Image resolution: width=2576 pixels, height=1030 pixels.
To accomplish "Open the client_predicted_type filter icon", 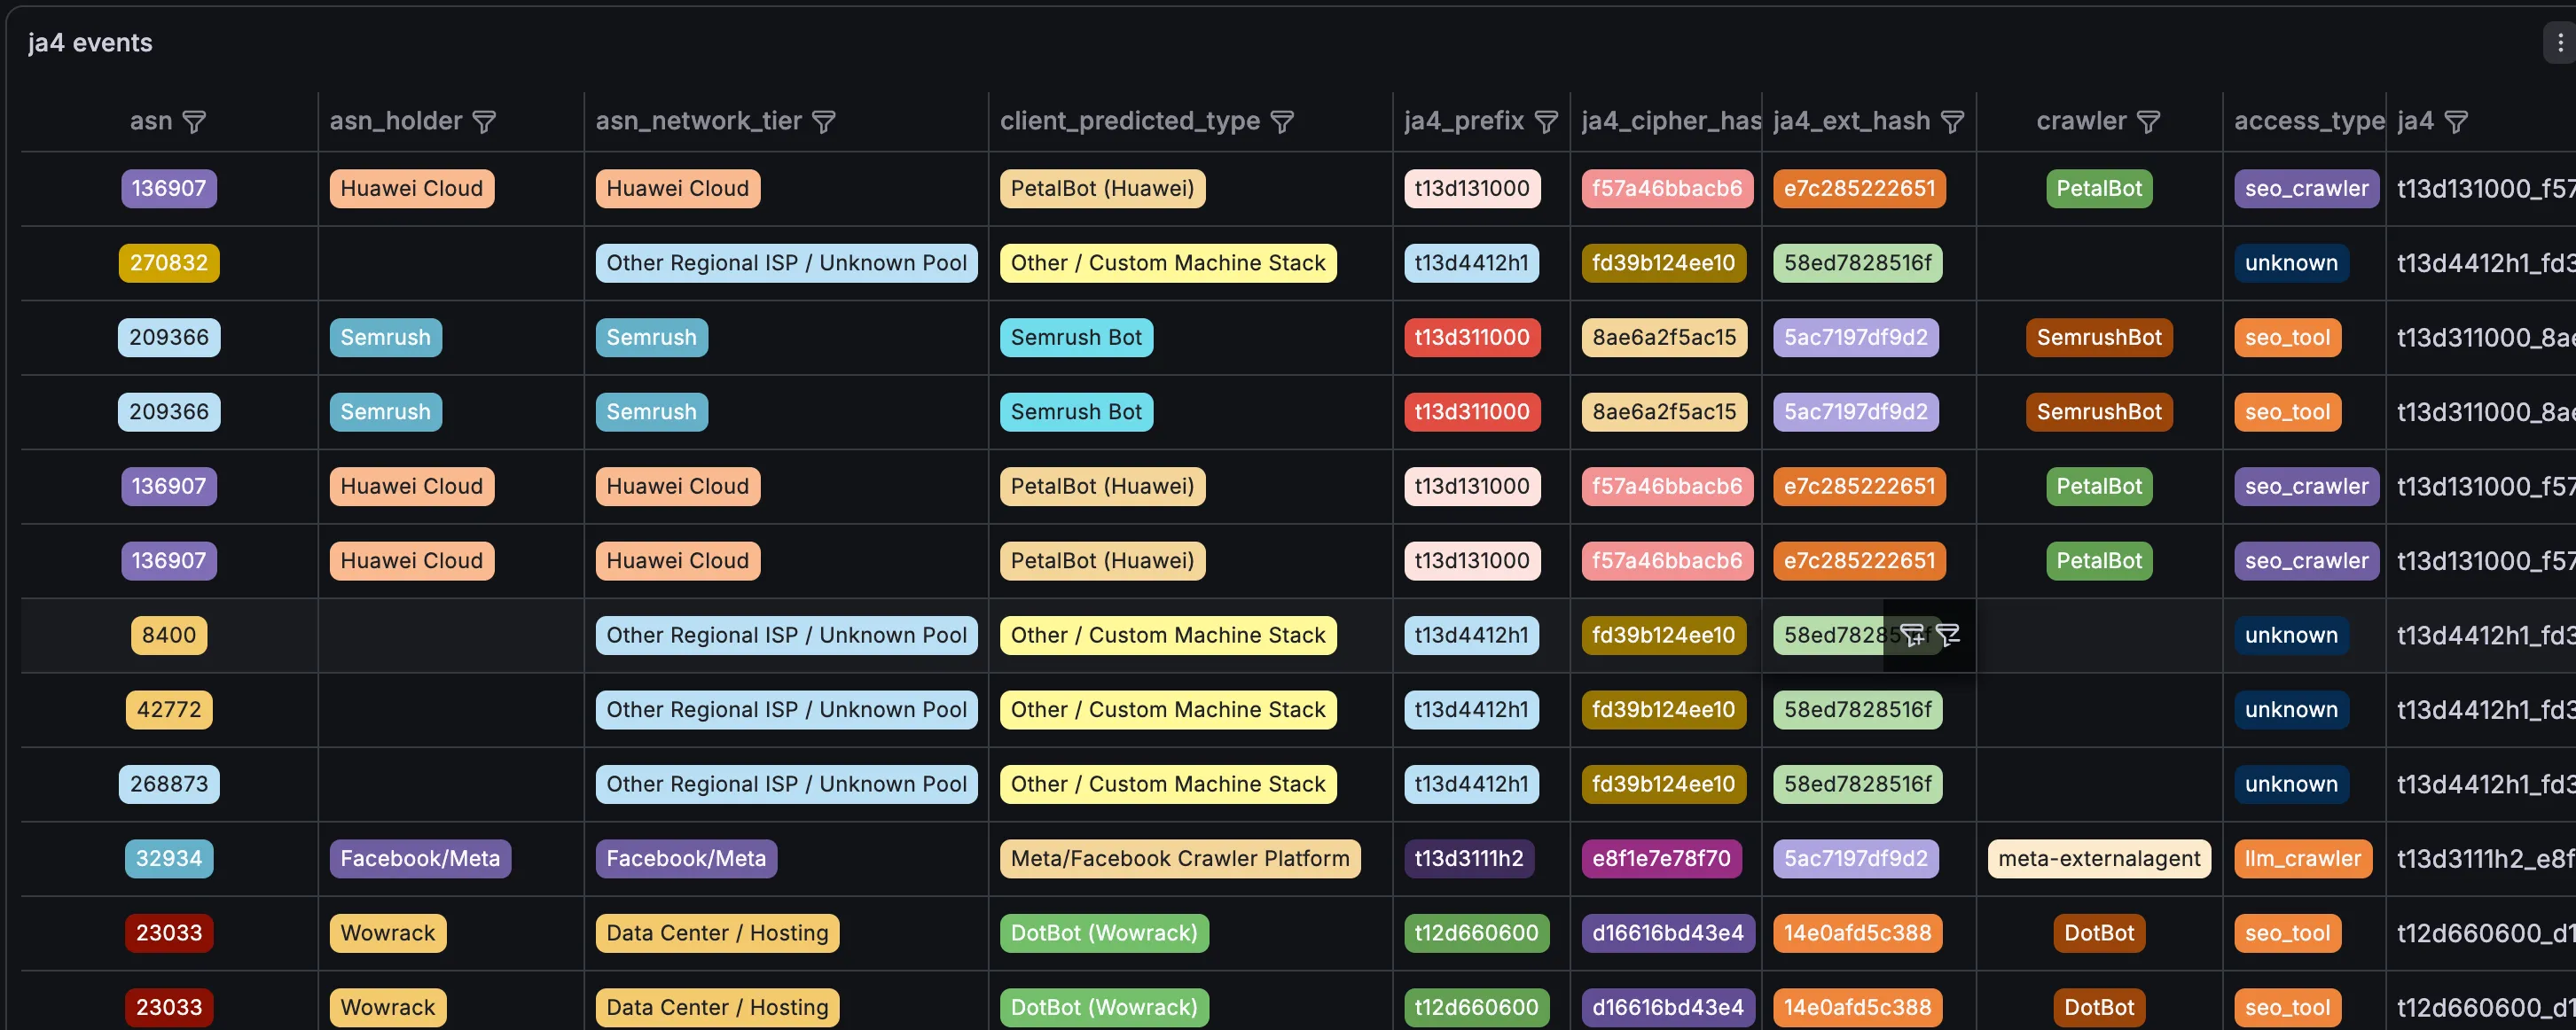I will 1281,122.
